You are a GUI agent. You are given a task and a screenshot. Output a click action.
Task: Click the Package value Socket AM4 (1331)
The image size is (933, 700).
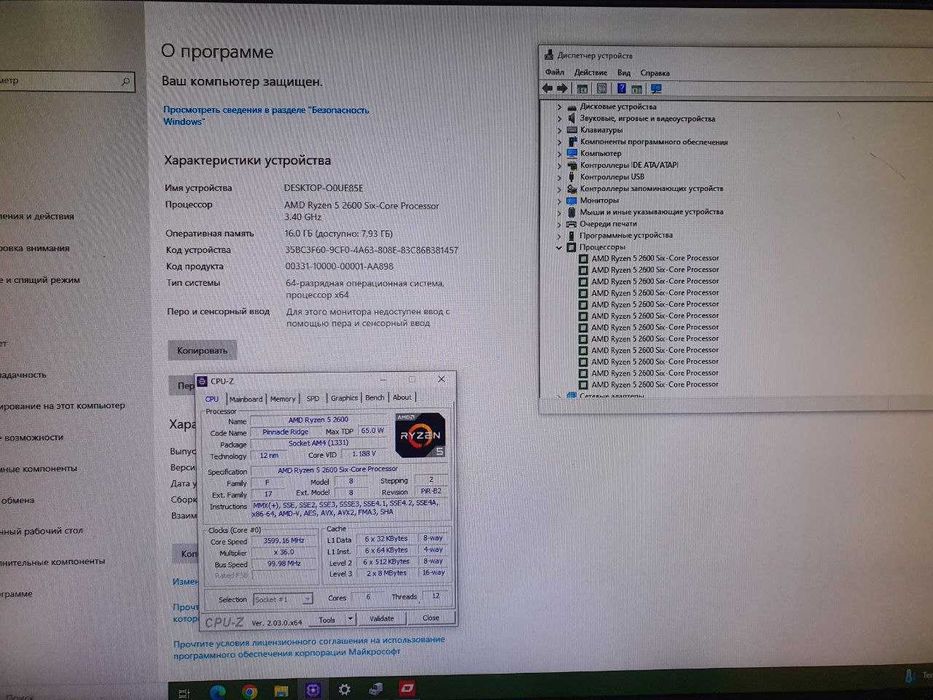(318, 443)
